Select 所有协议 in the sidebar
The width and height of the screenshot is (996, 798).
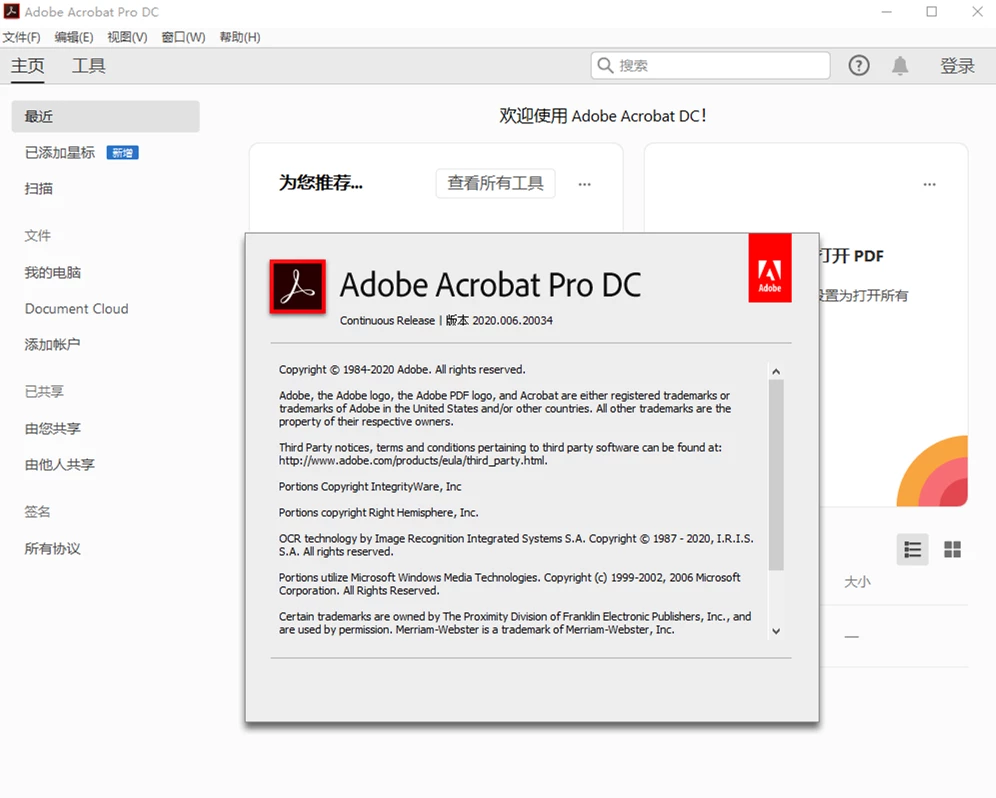tap(53, 548)
